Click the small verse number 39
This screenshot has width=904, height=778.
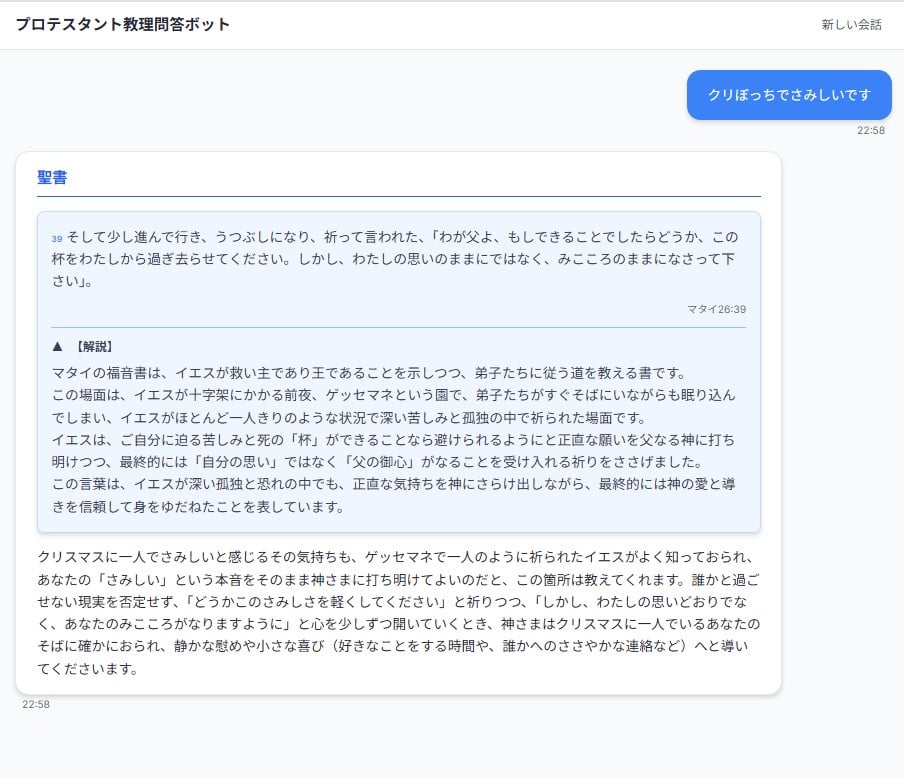[57, 239]
